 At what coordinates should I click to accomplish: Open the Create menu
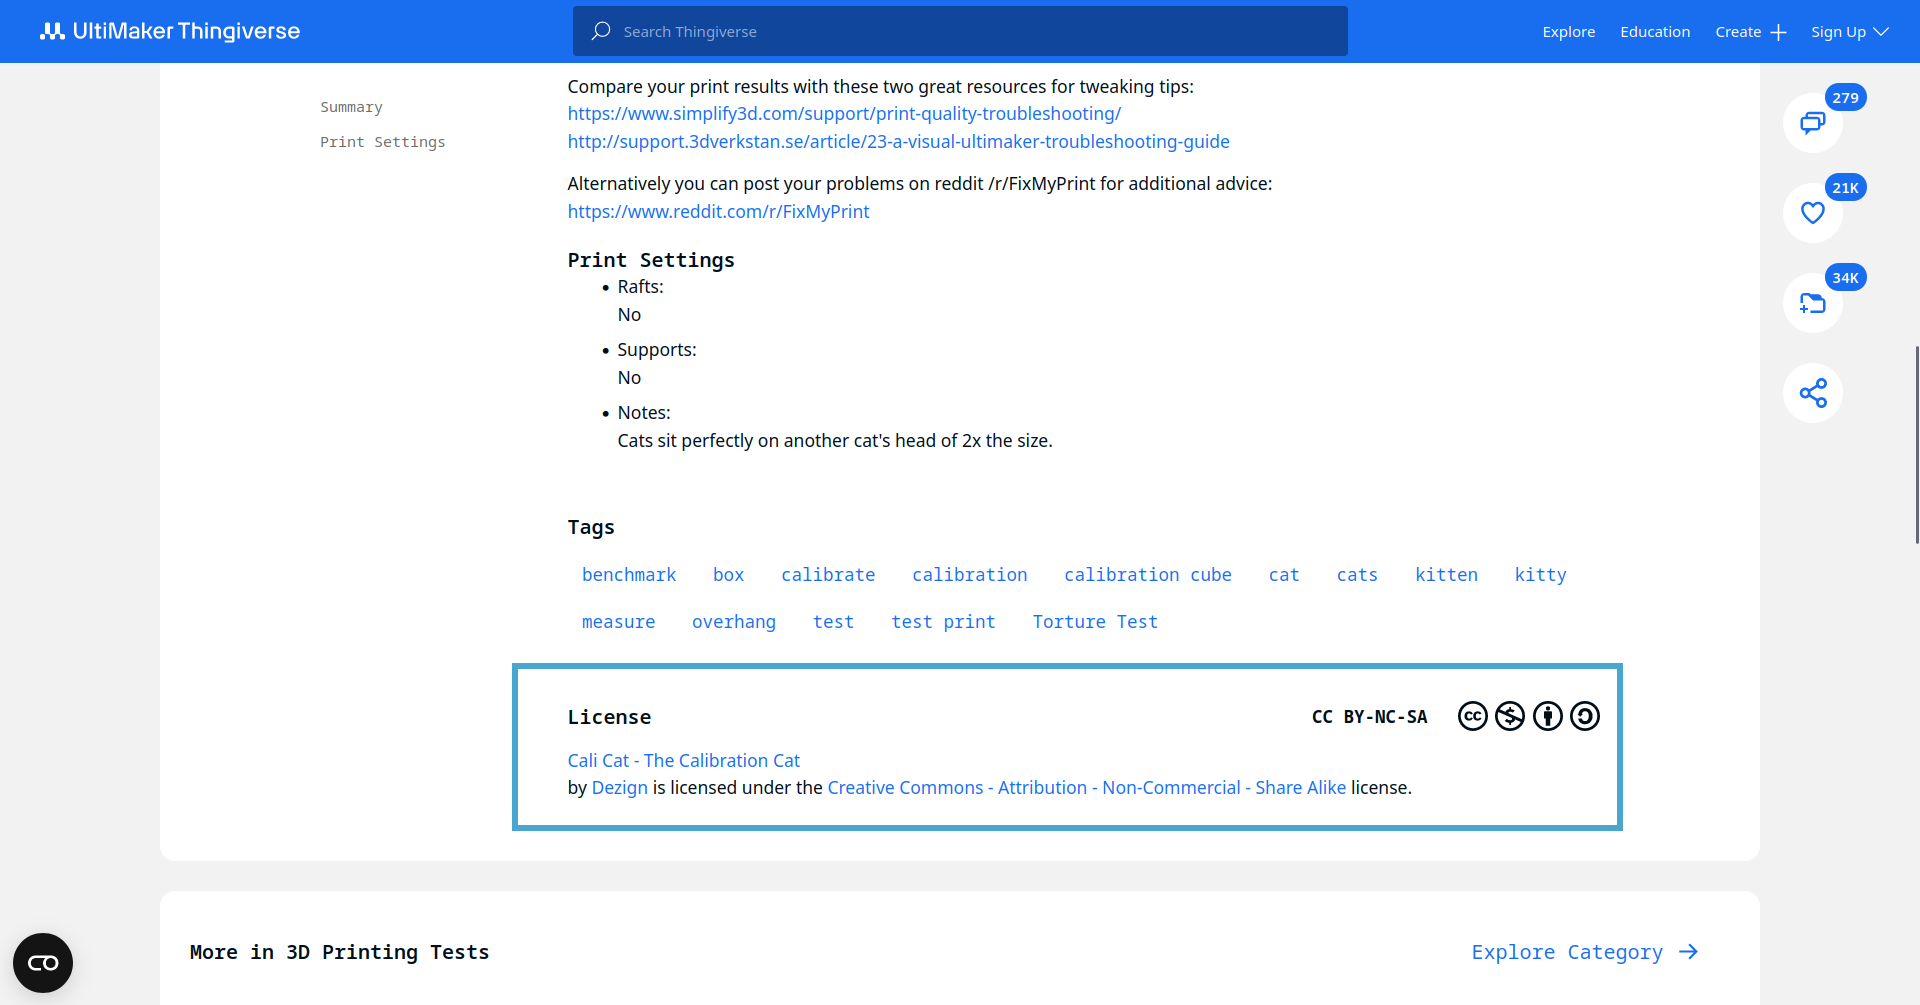[x=1750, y=32]
